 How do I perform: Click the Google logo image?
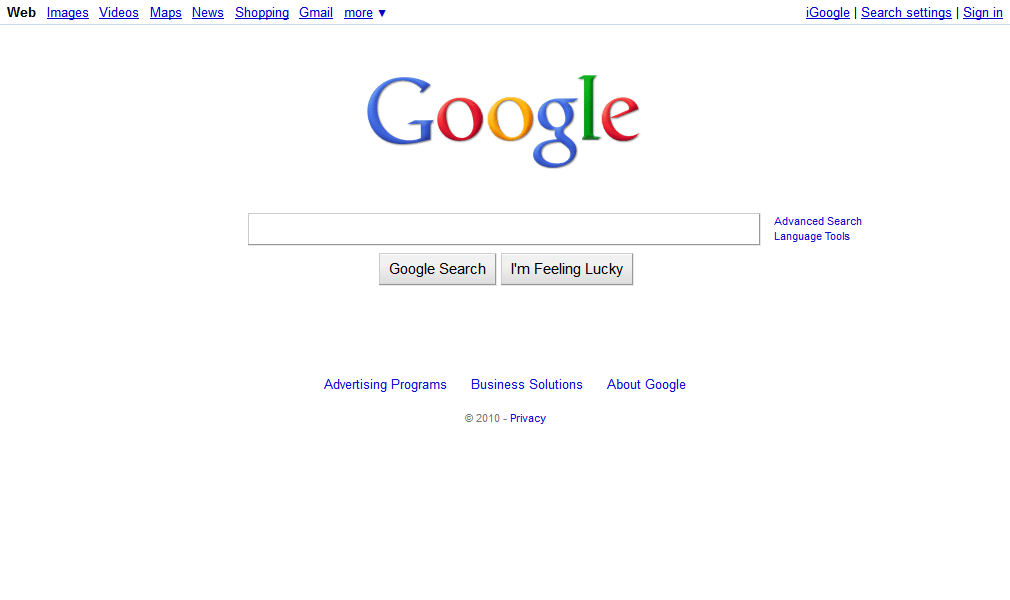pos(503,121)
